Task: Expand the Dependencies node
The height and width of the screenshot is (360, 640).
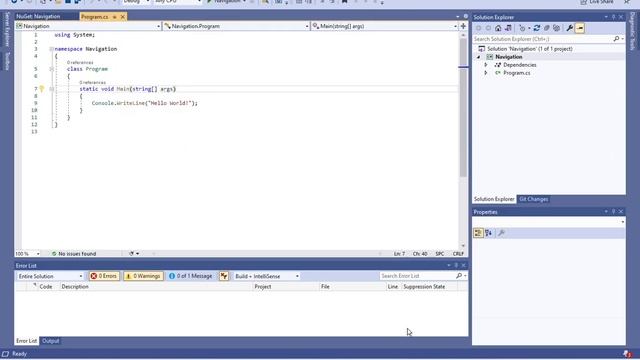Action: (486, 65)
